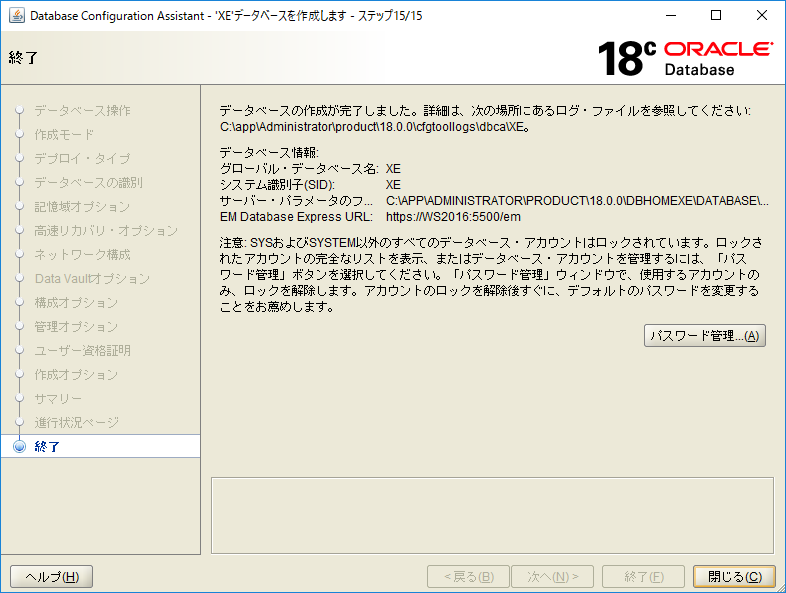Open the パスワード管理 (Password Management) dialog
Viewport: 786px width, 593px height.
[x=705, y=335]
